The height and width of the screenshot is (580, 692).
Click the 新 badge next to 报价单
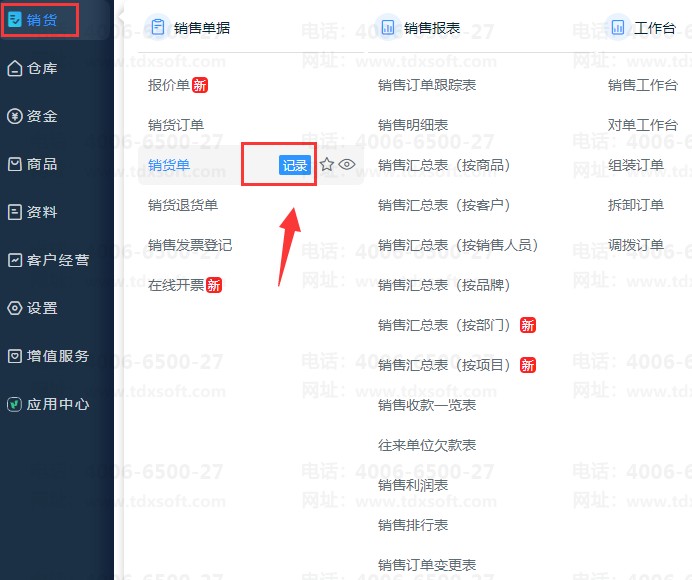coord(200,85)
